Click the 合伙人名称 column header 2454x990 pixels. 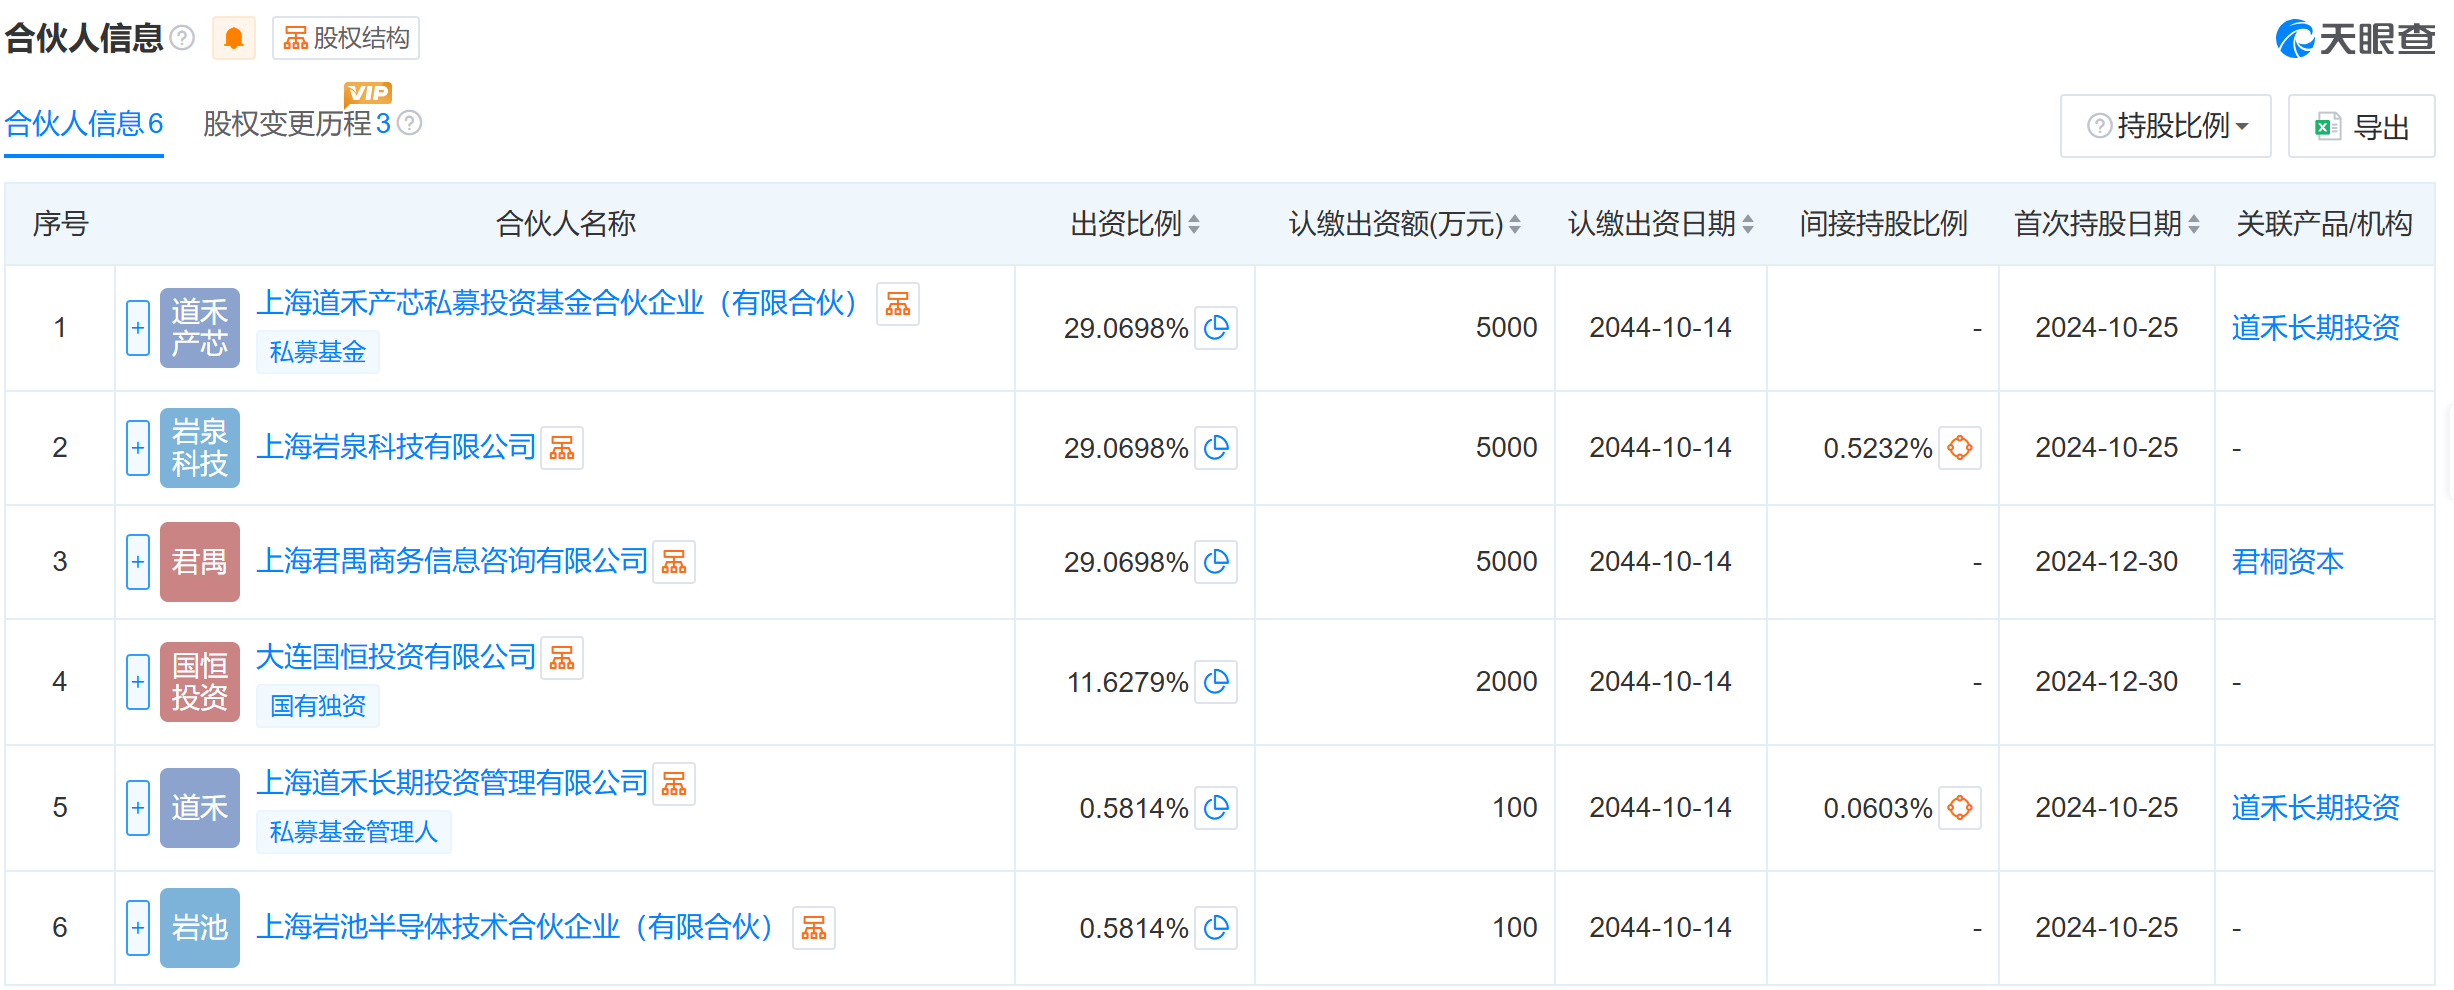coord(566,224)
